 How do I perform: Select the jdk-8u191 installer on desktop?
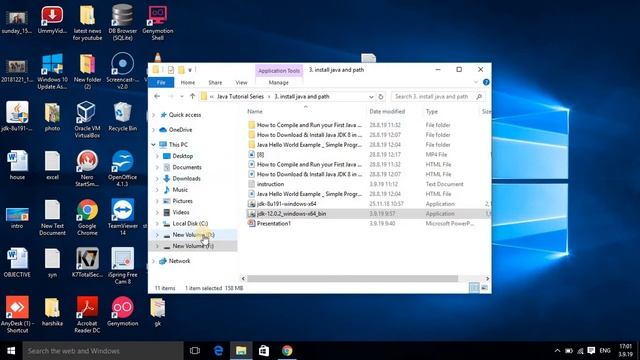(17, 117)
